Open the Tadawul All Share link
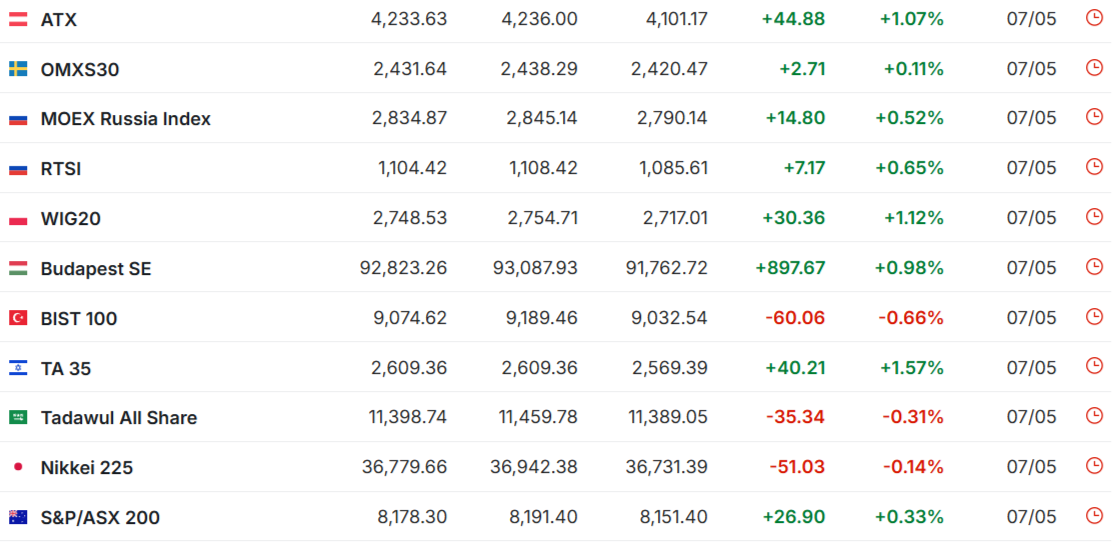 coord(119,418)
